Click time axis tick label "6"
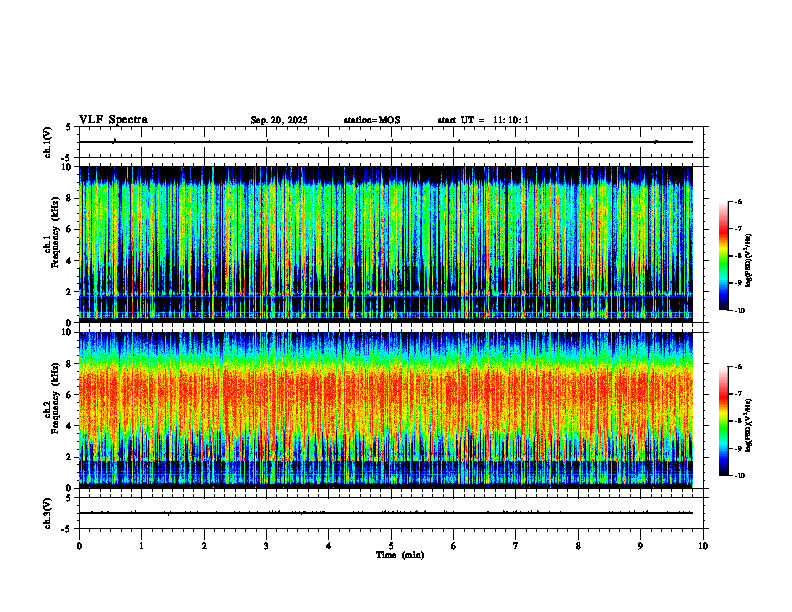Screen dimensions: 792x612 coord(454,546)
